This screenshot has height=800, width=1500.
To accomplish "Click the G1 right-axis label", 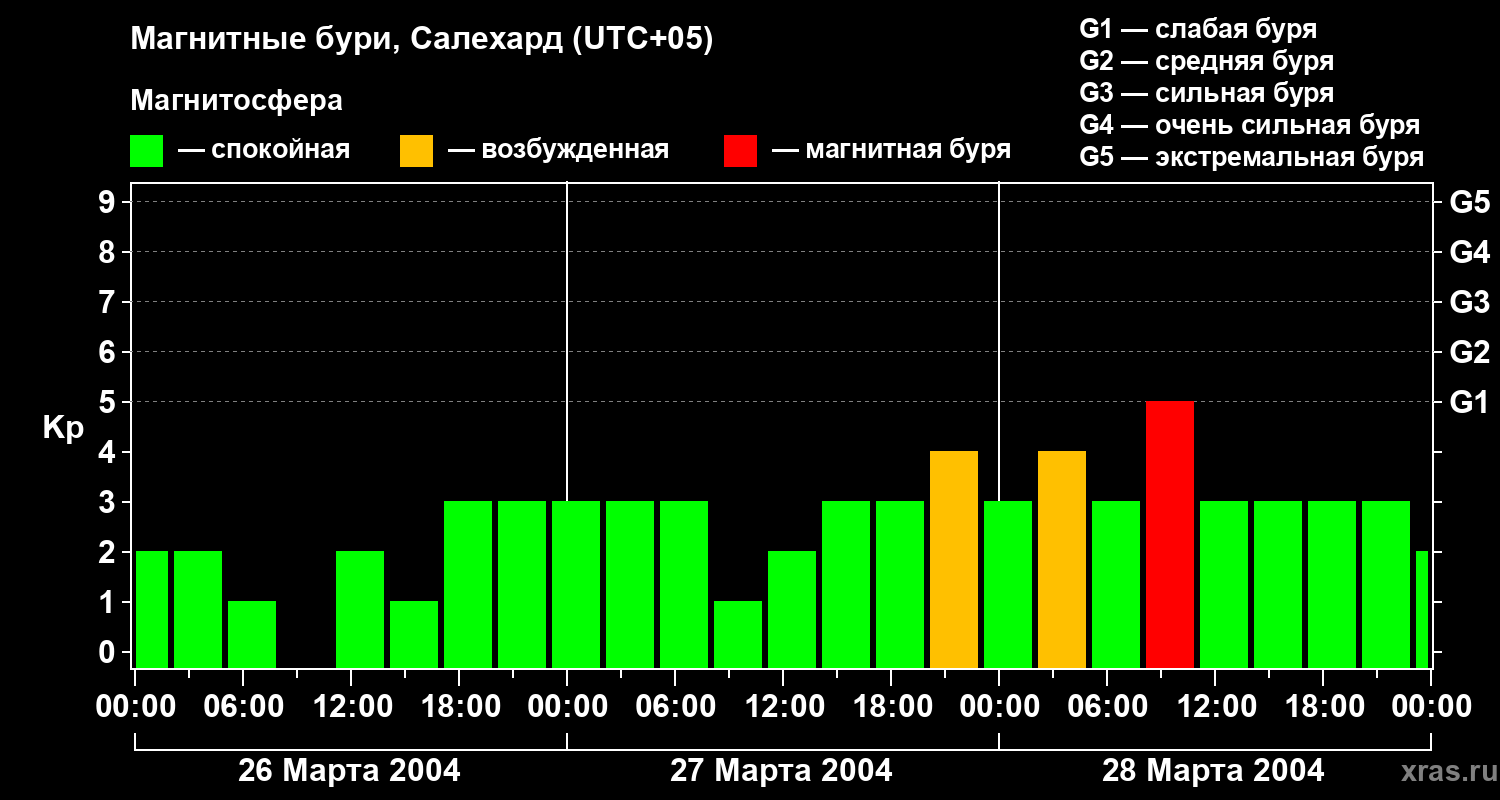I will tap(1469, 402).
